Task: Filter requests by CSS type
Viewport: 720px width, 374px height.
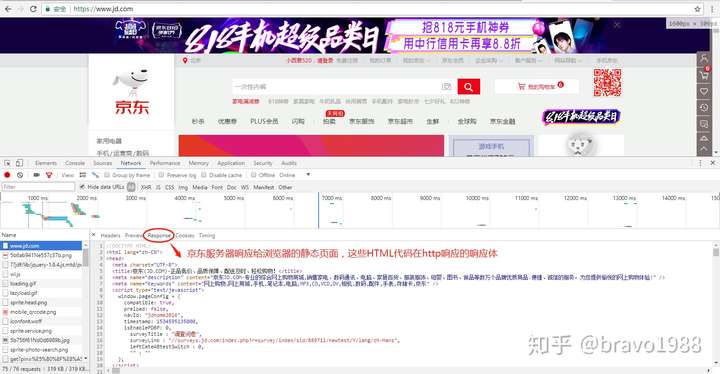Action: pos(169,187)
